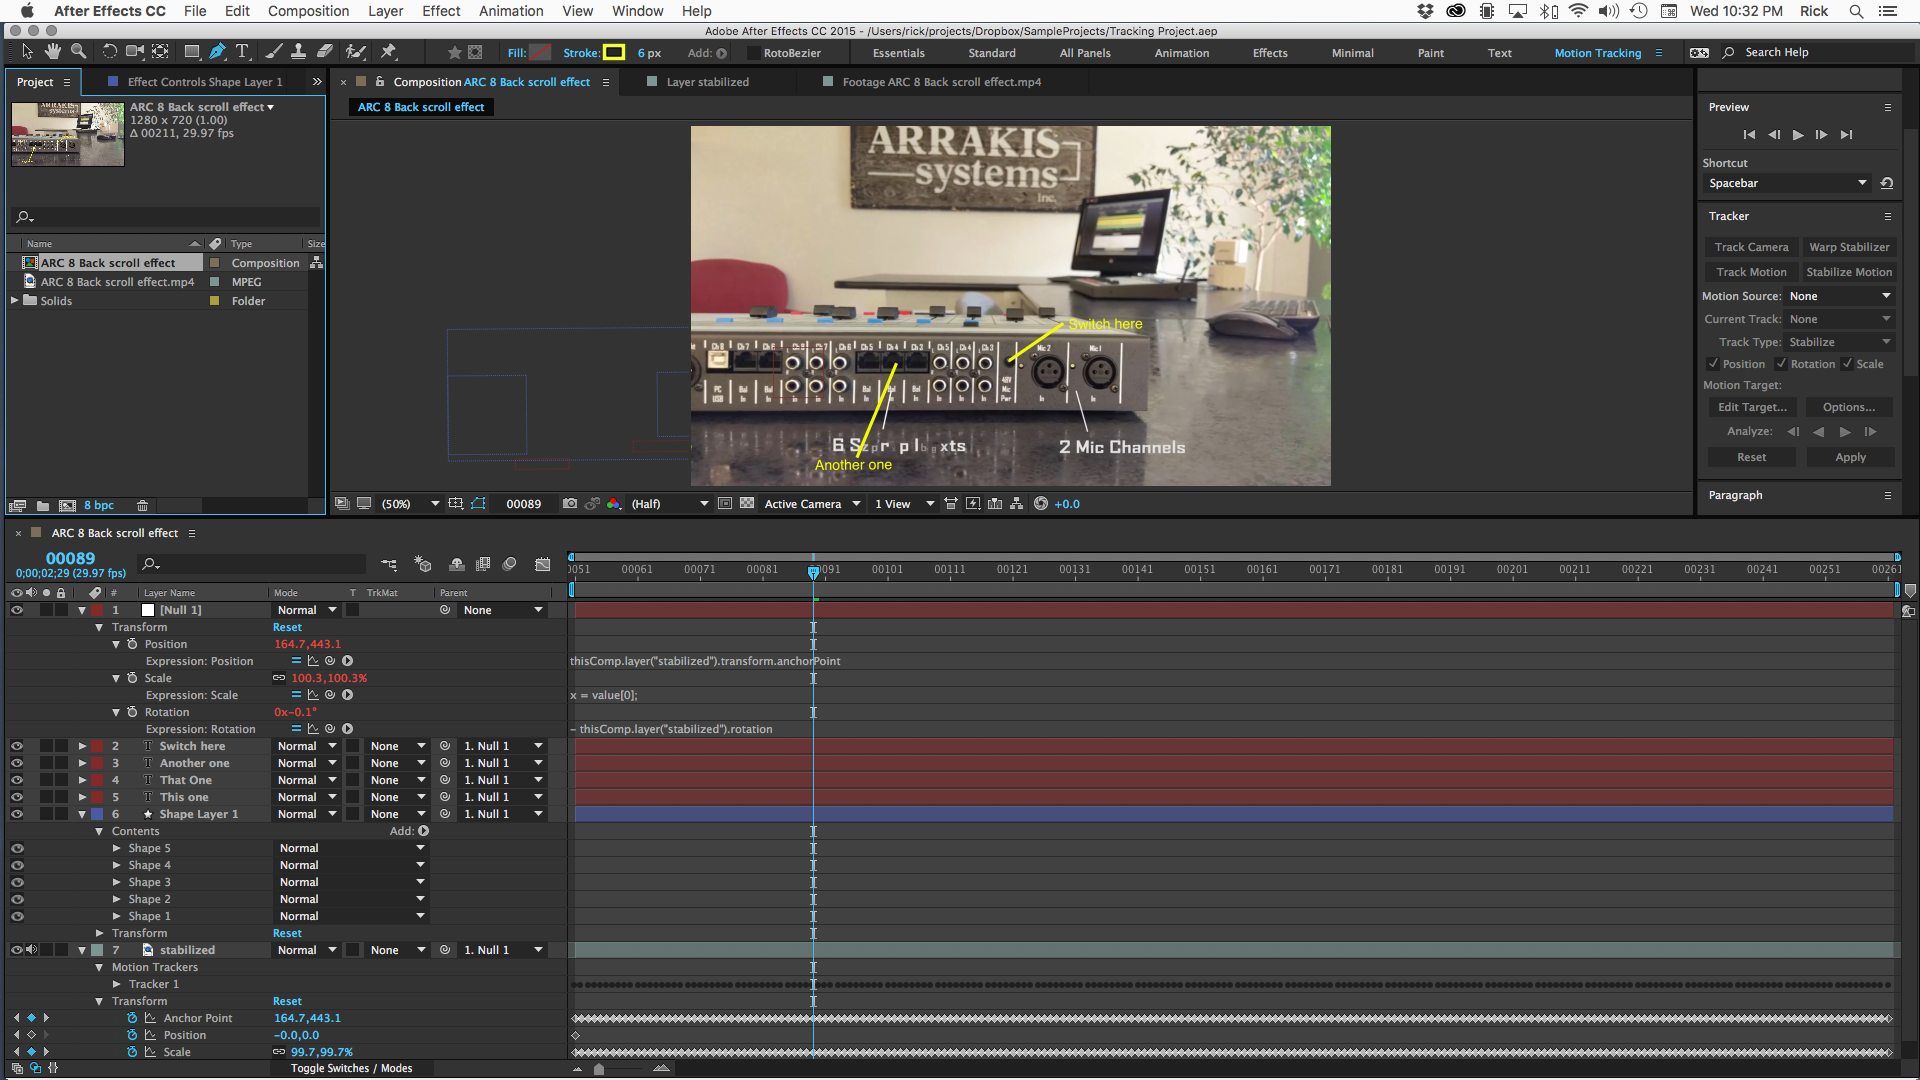Toggle visibility of the stabilized layer

click(x=16, y=950)
